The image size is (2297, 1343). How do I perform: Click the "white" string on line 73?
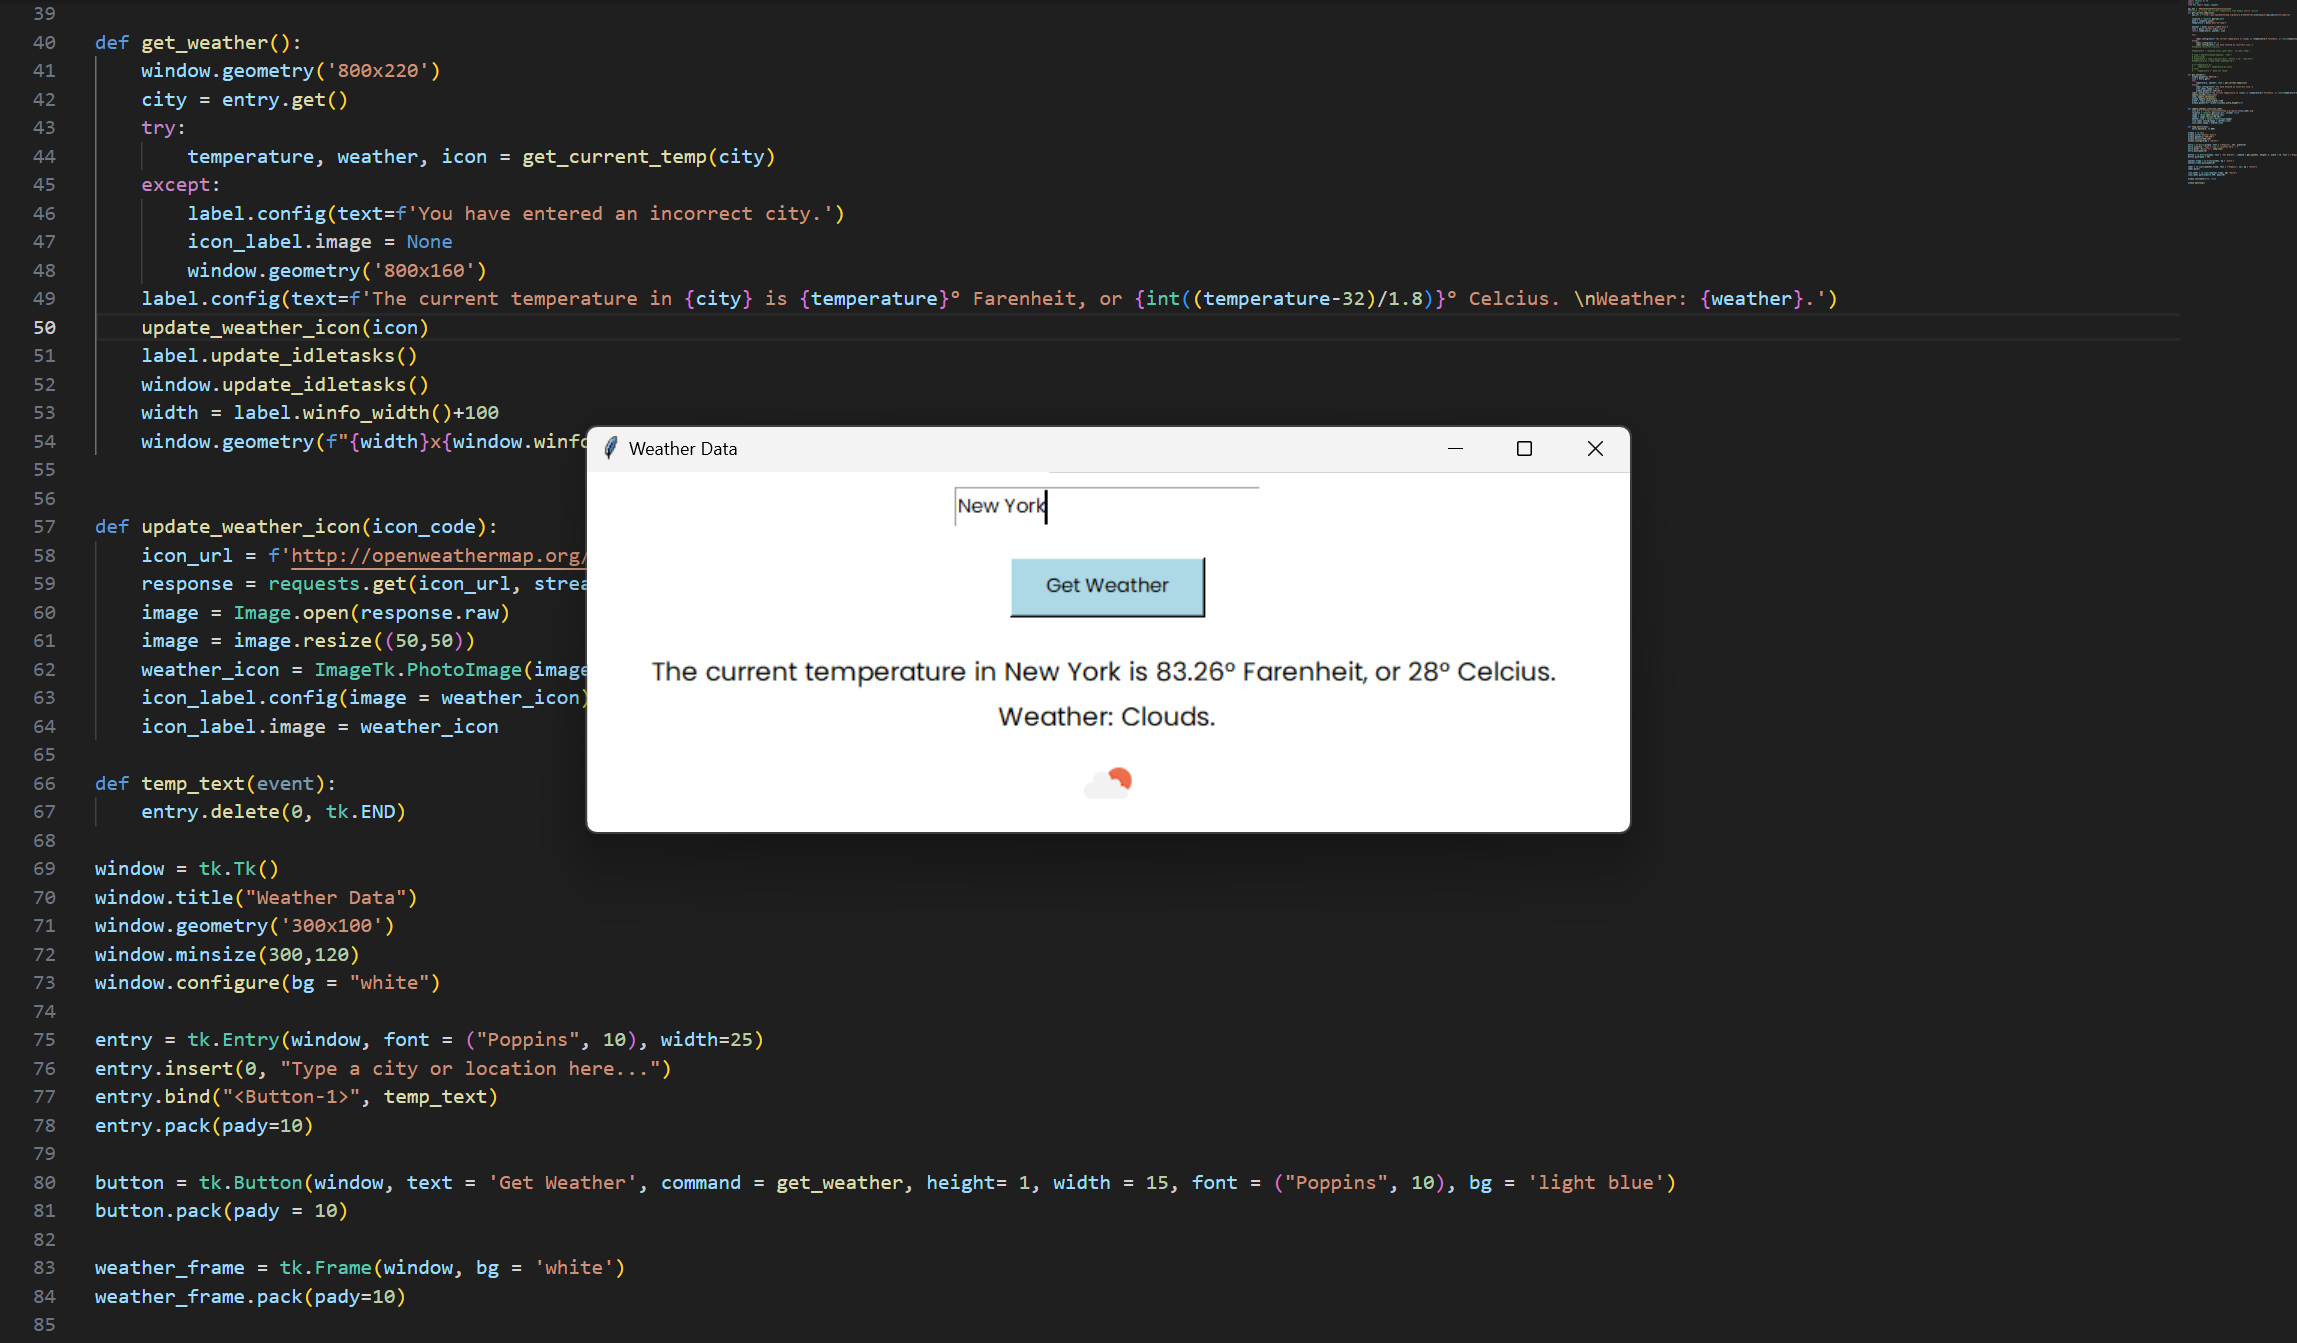tap(389, 983)
